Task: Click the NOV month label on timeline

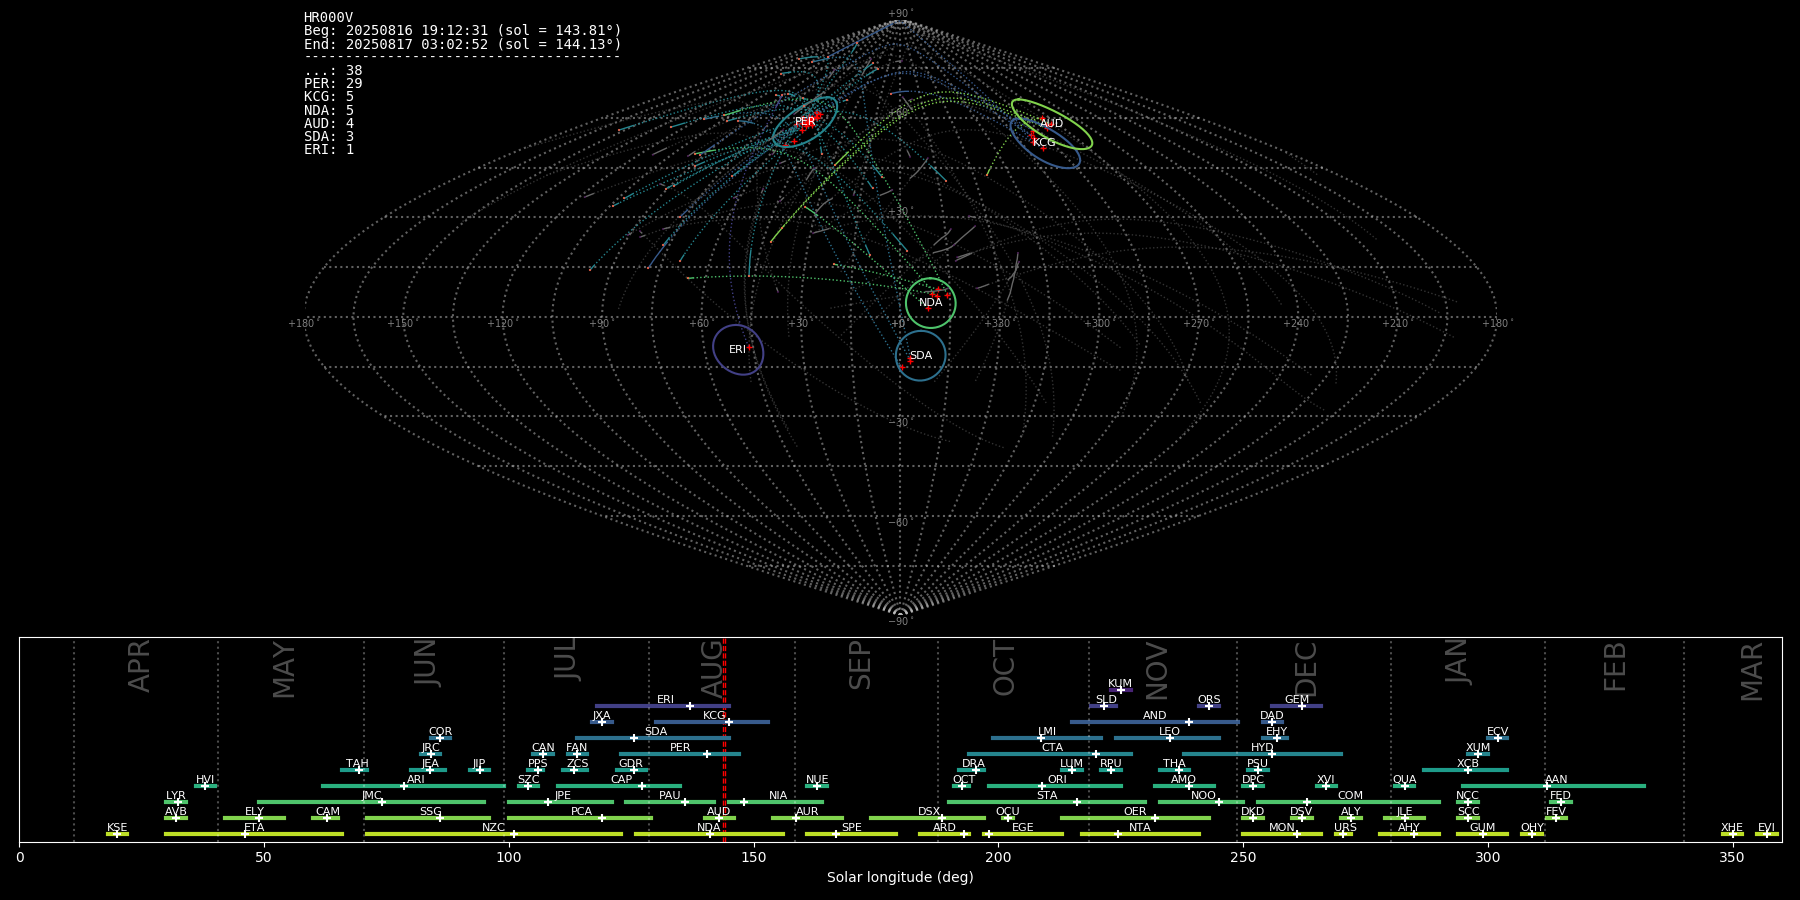Action: (1156, 671)
